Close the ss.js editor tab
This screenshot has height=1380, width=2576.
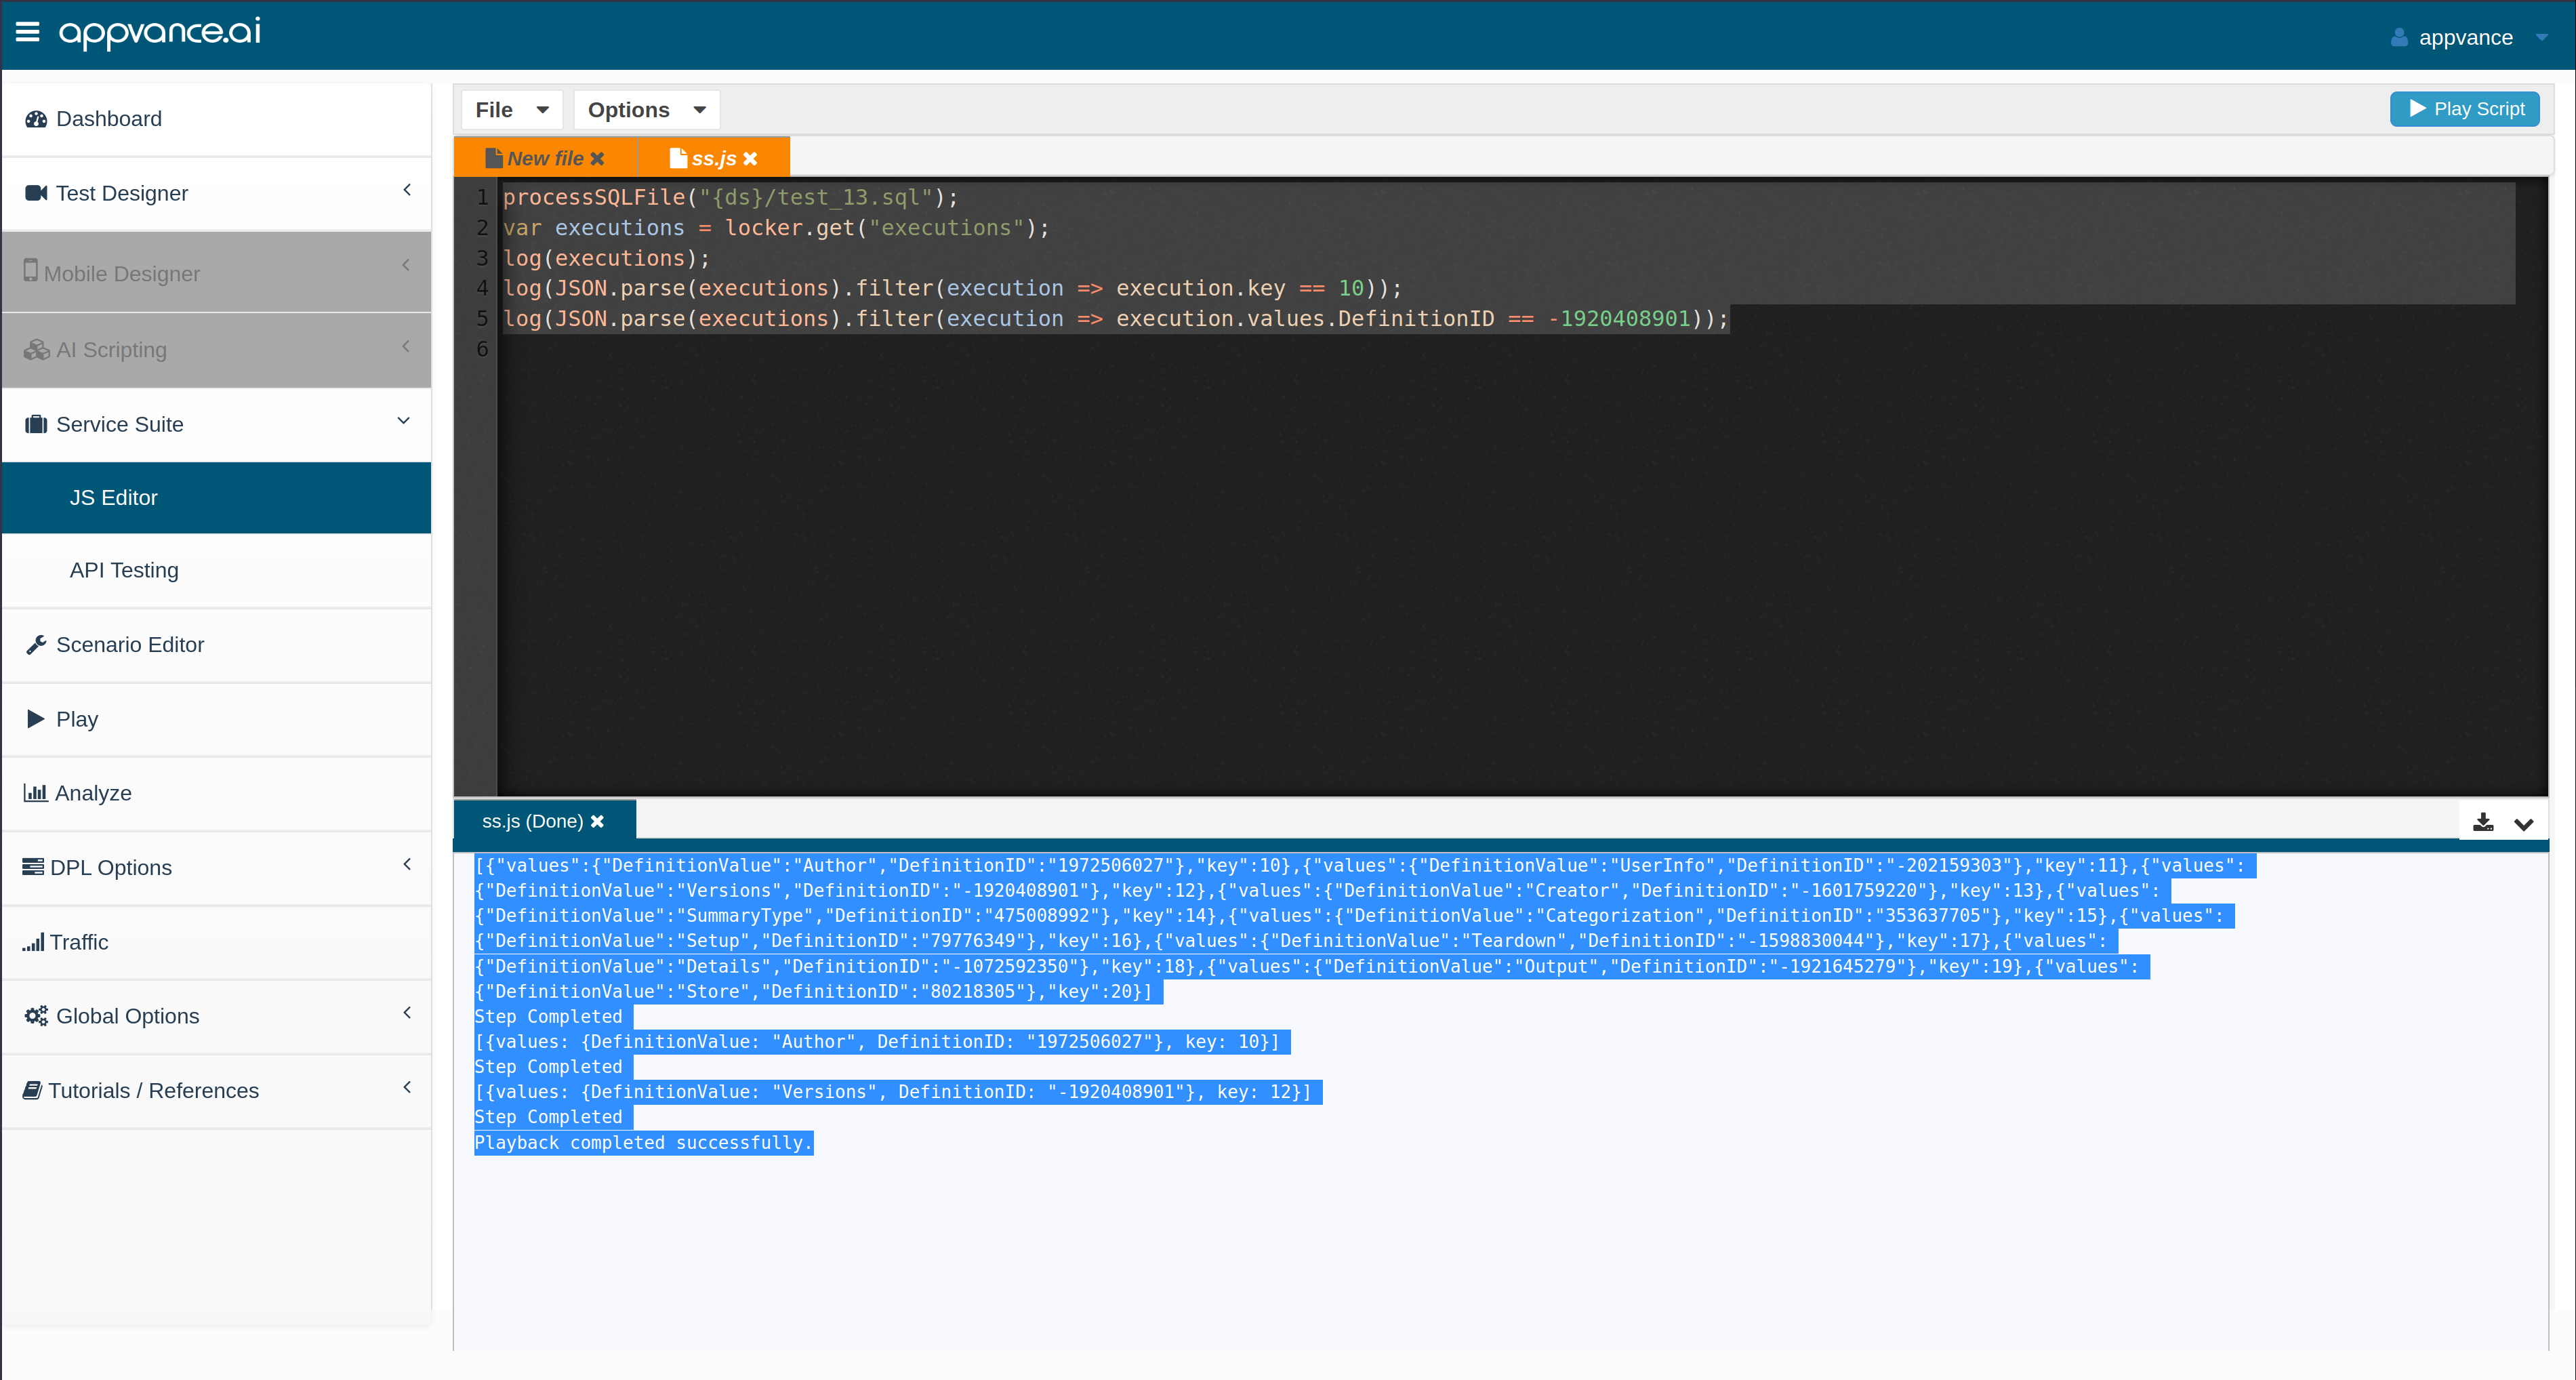pos(750,159)
